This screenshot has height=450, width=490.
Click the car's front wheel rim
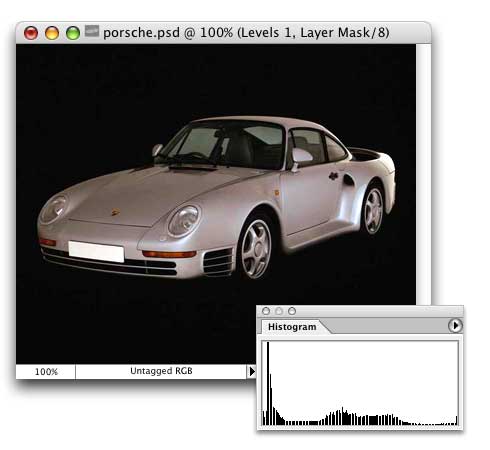pos(256,249)
